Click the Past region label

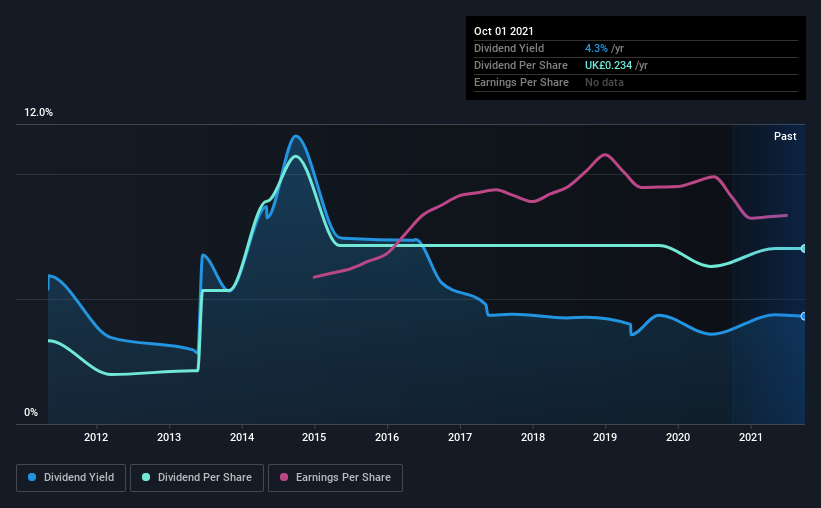pos(785,136)
